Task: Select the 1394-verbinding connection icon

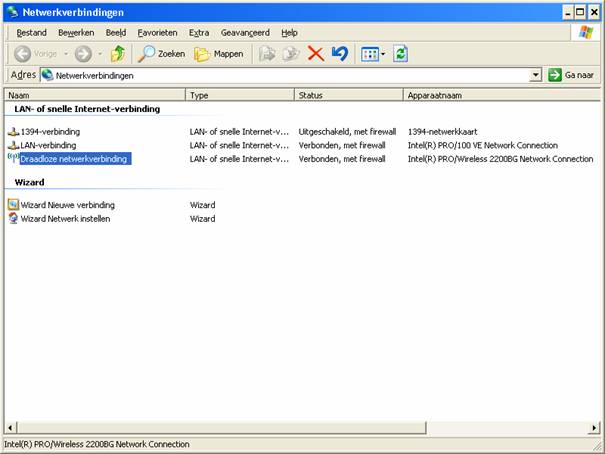Action: point(13,131)
